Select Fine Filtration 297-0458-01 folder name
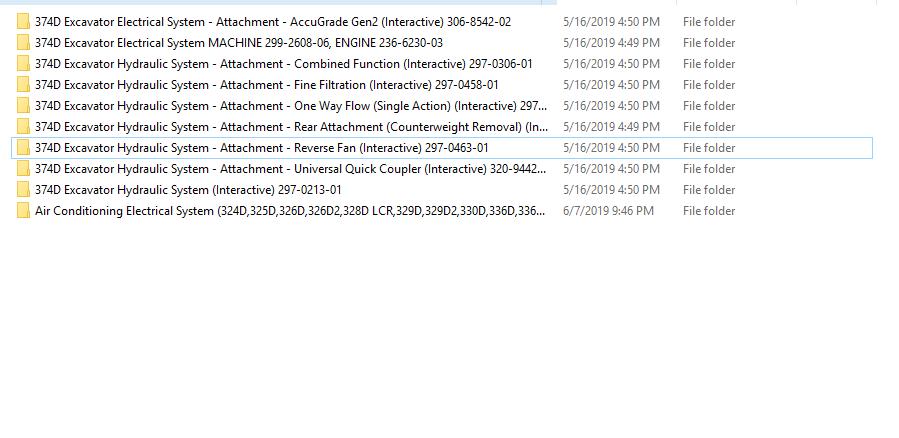Image resolution: width=899 pixels, height=438 pixels. 267,85
